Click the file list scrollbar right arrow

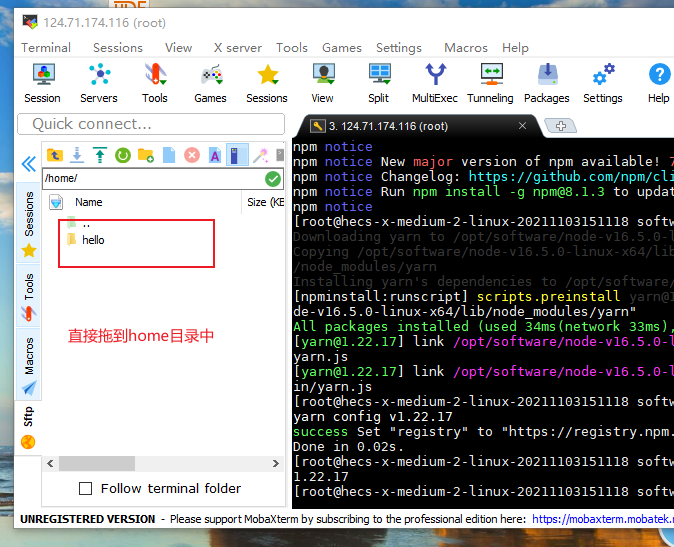276,464
